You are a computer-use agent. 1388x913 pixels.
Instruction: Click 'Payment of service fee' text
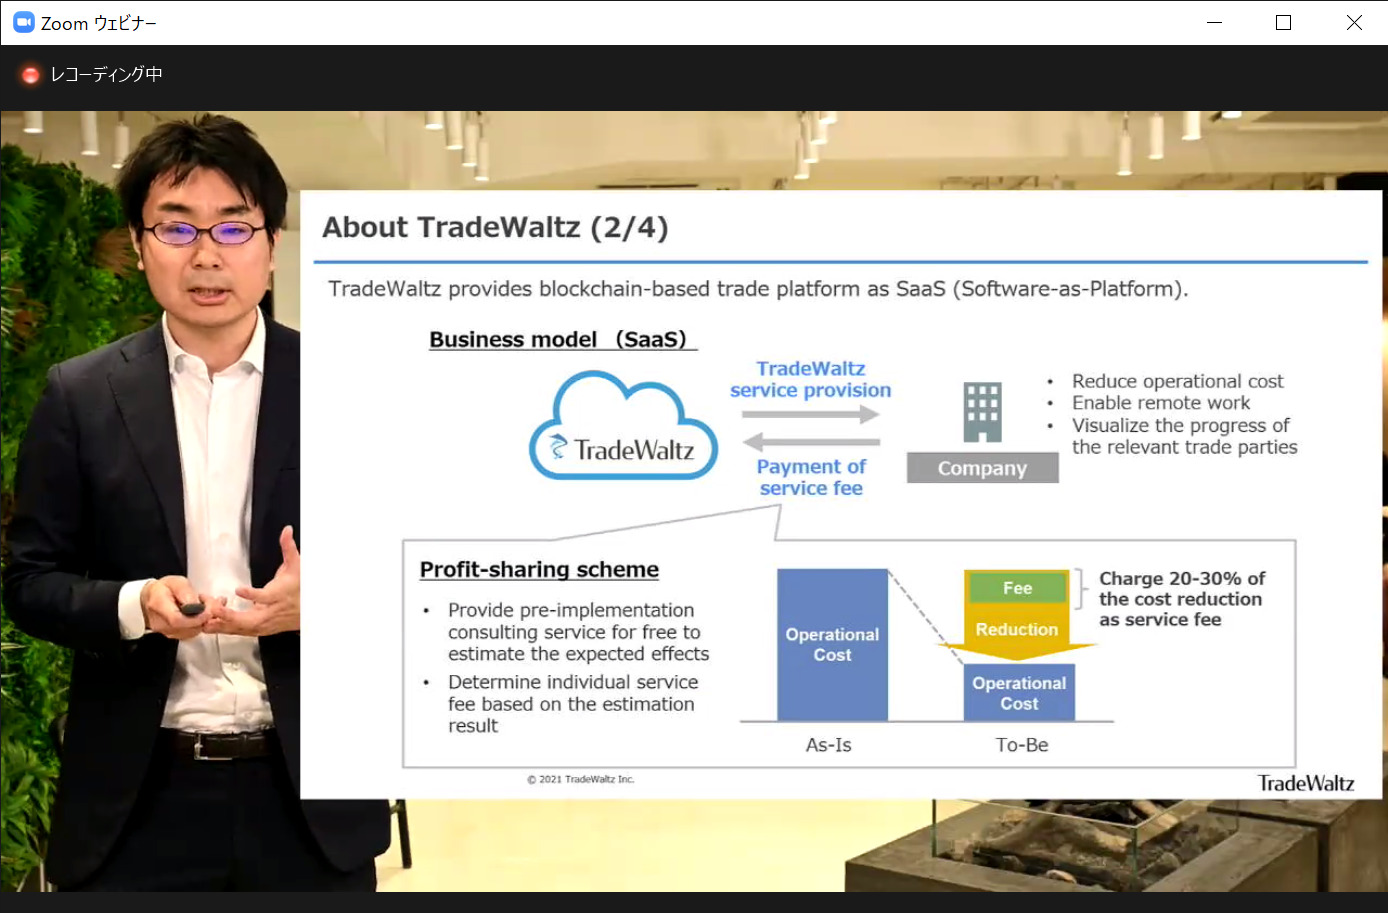pyautogui.click(x=811, y=477)
